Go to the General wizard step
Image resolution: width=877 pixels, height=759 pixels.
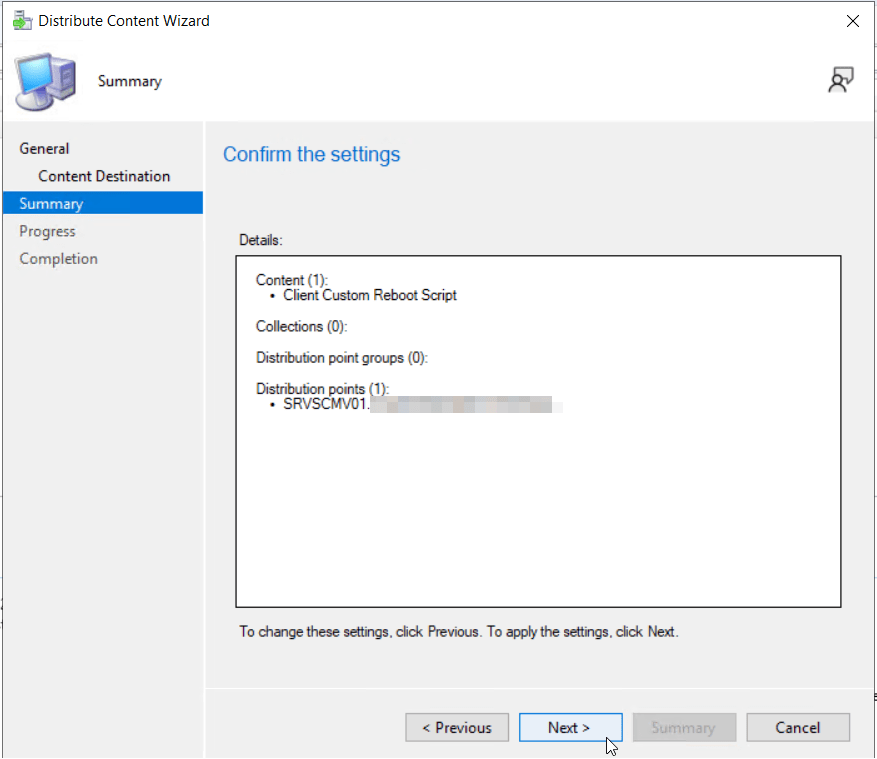45,149
